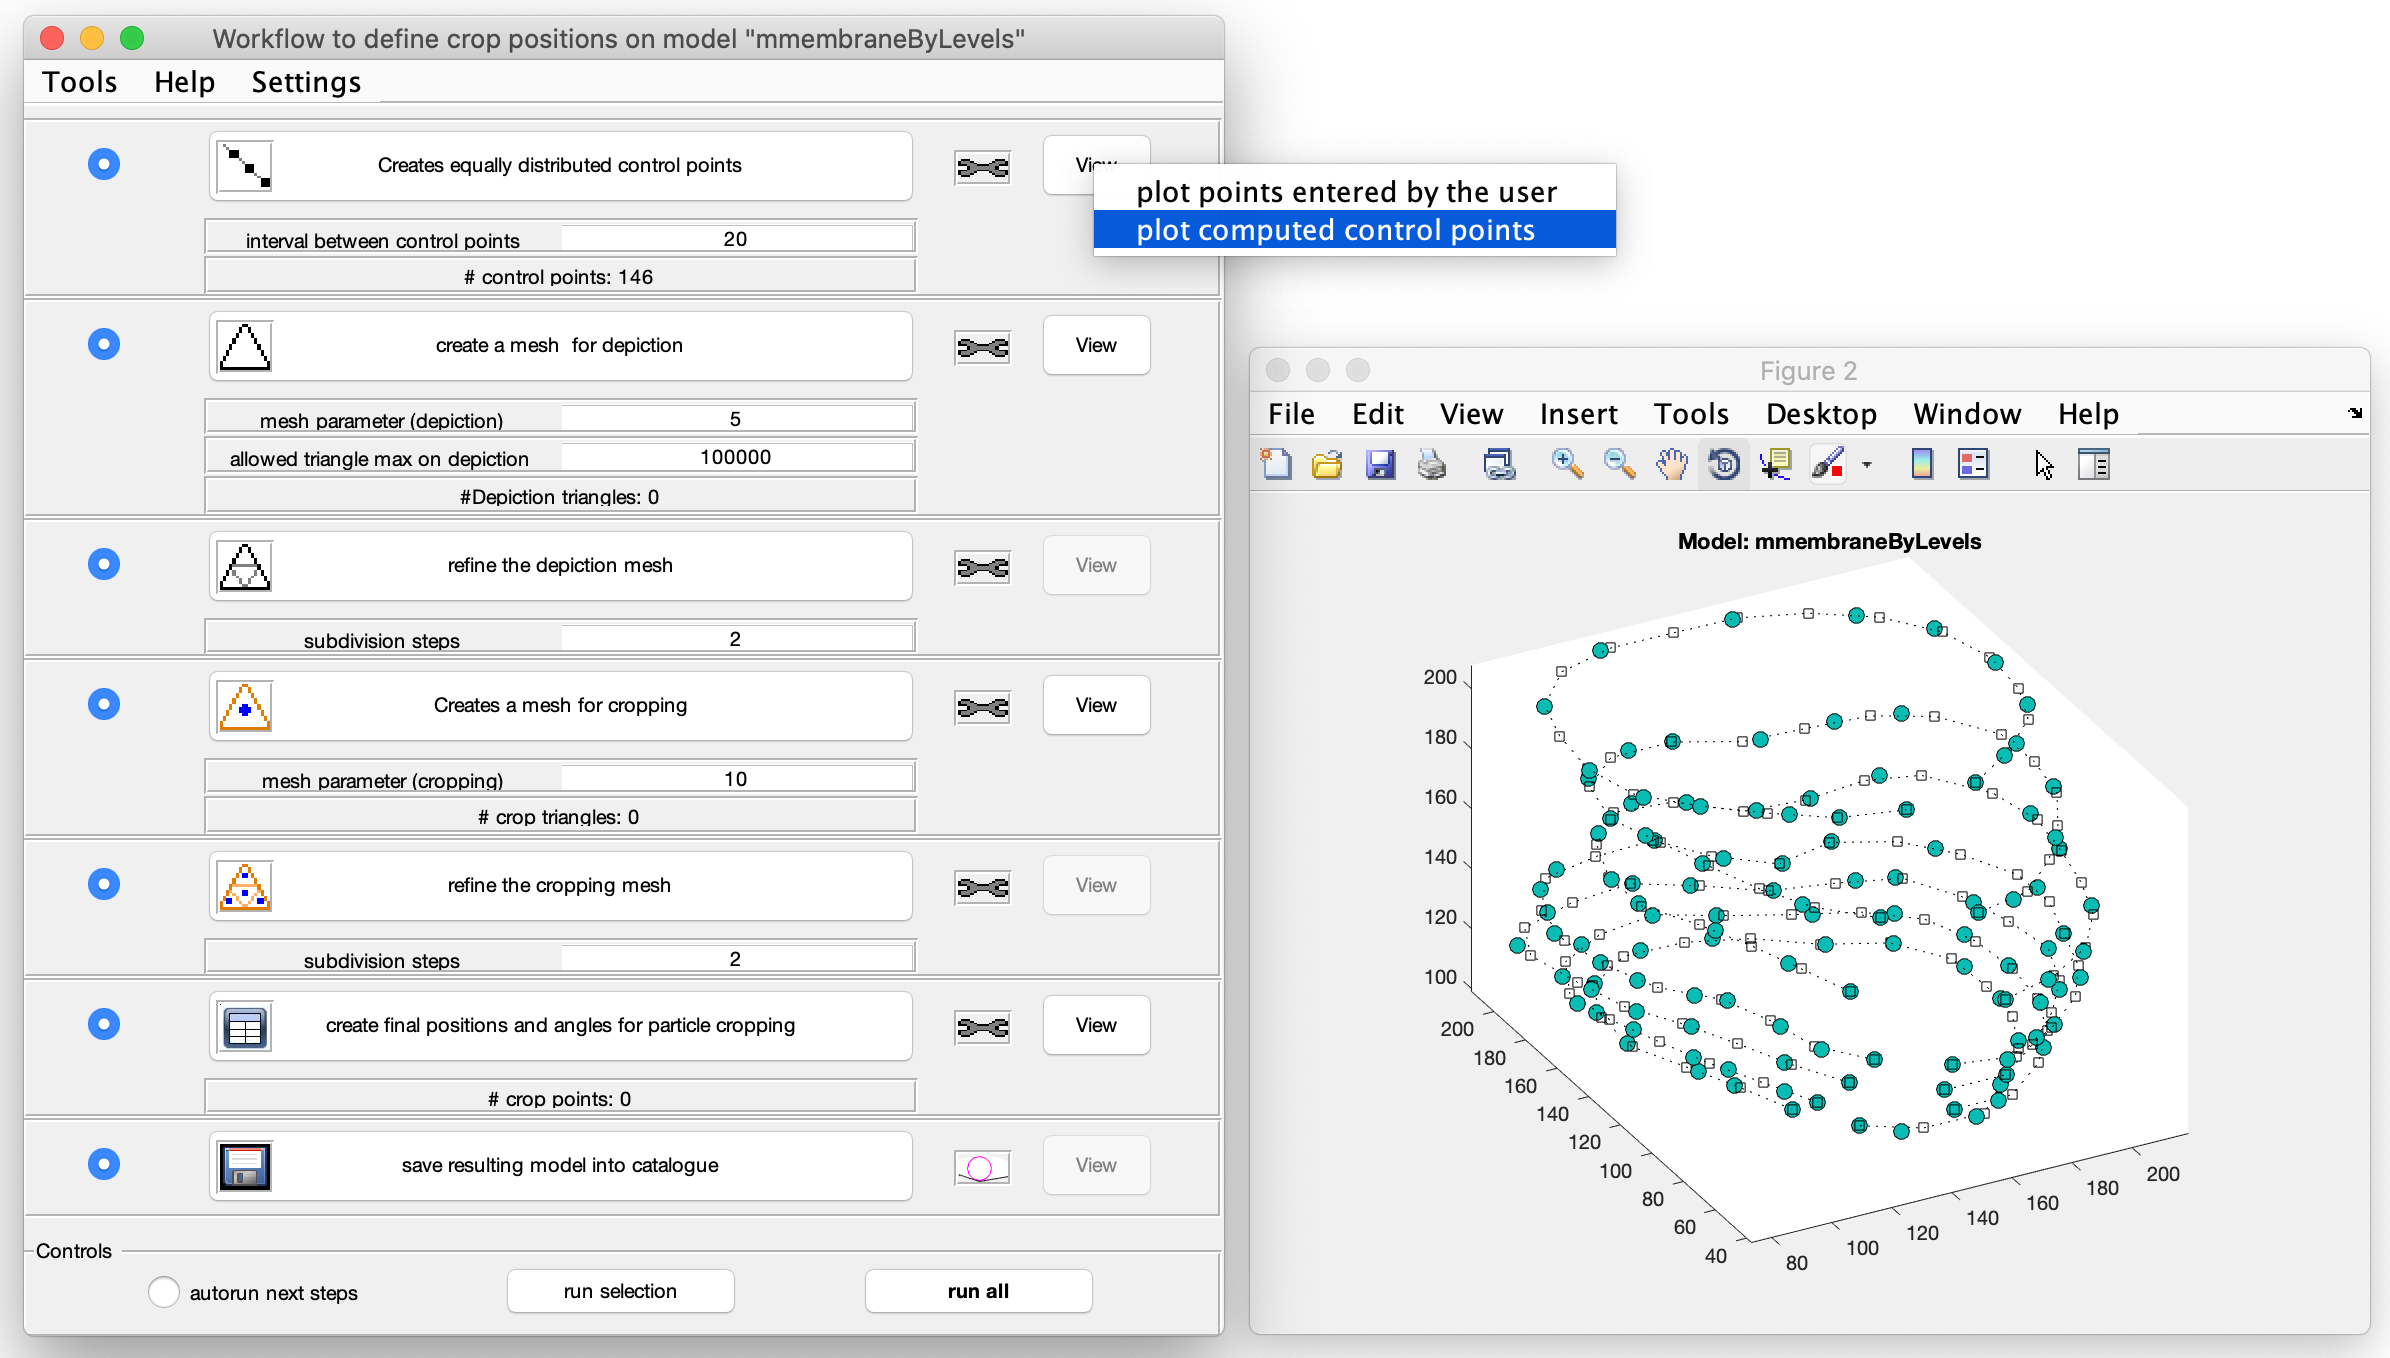The image size is (2390, 1358).
Task: Click wrench icon beside Creates a mesh for cropping
Action: point(983,708)
